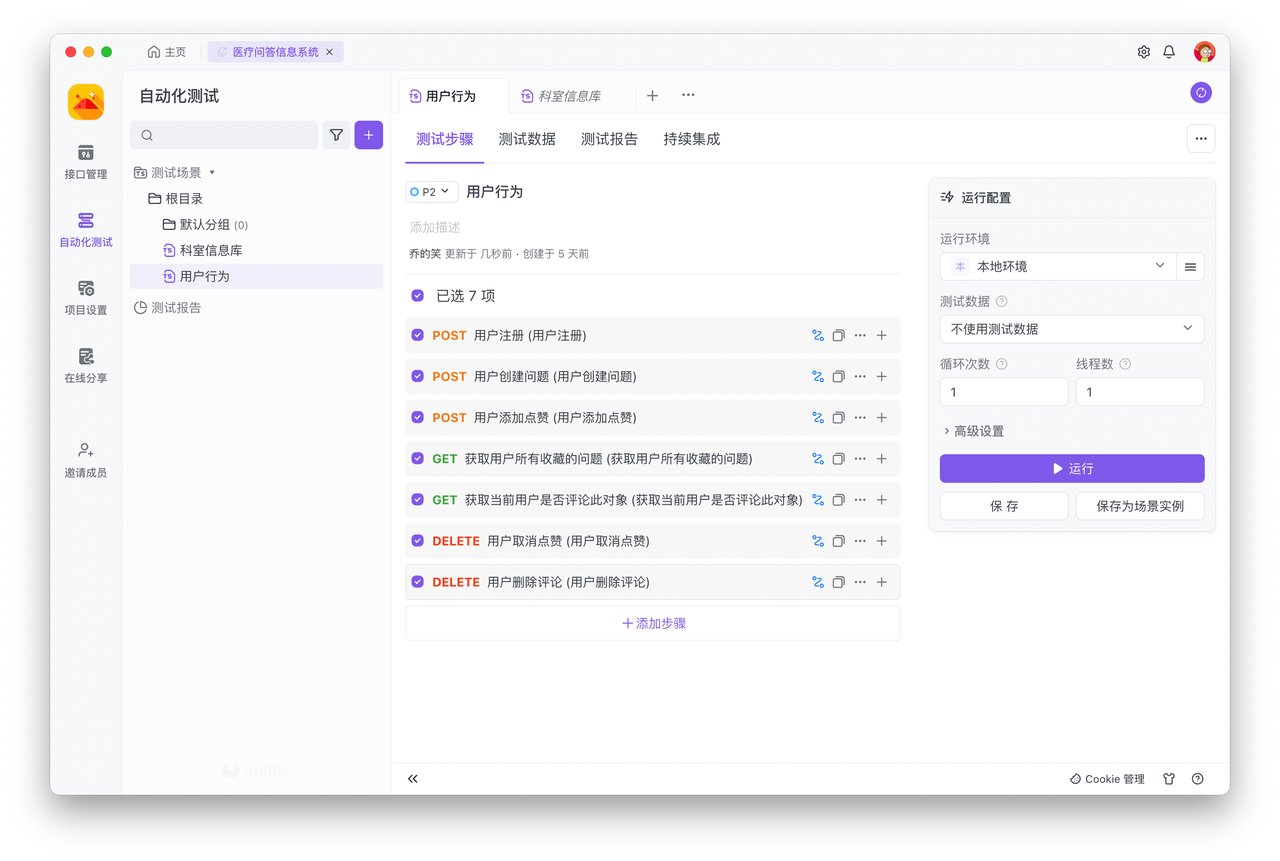The image size is (1280, 861).
Task: Expand the 高级设置 section
Action: coord(973,431)
